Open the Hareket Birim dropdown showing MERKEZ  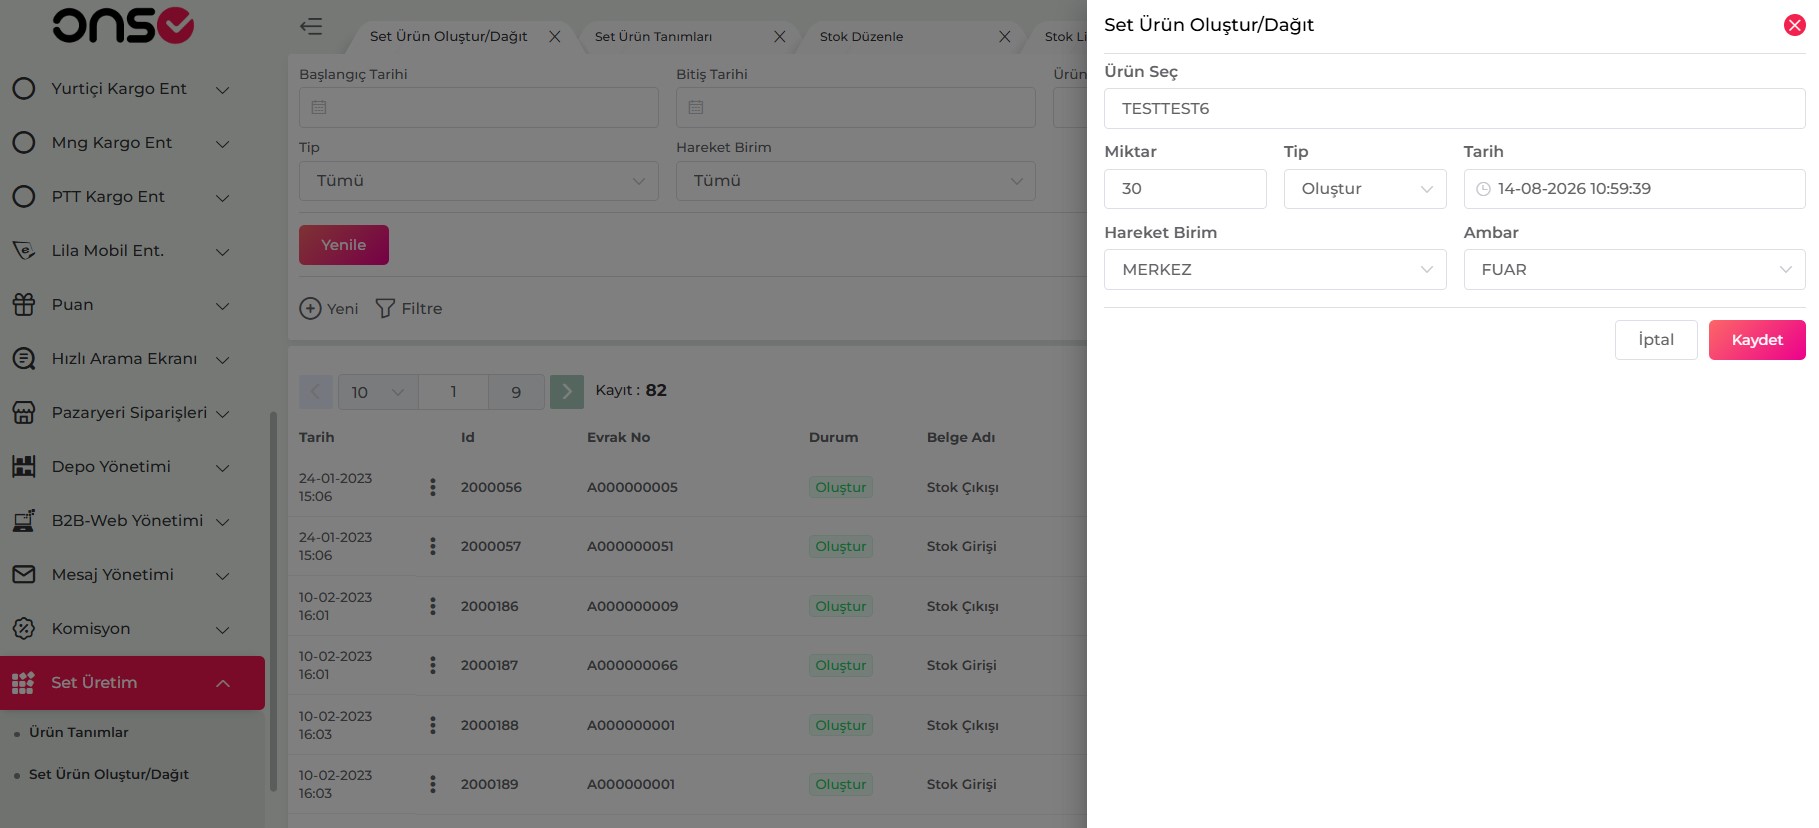click(1275, 270)
